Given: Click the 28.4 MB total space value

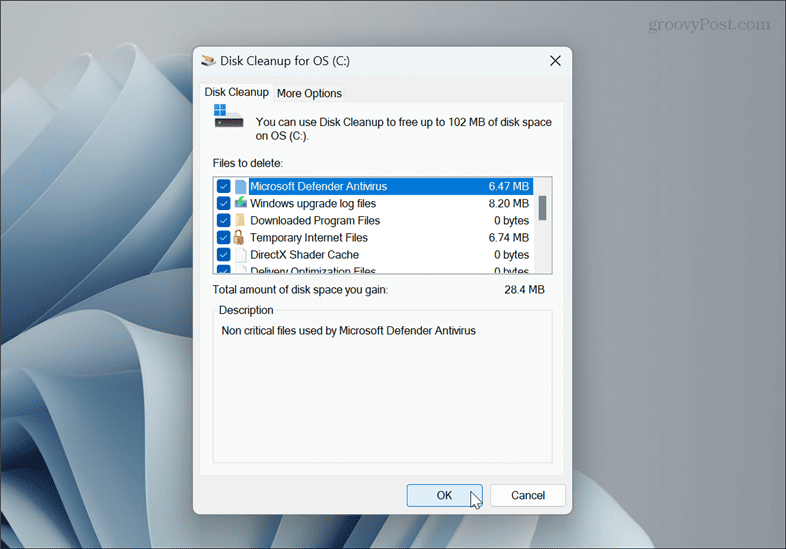Looking at the screenshot, I should tap(524, 290).
